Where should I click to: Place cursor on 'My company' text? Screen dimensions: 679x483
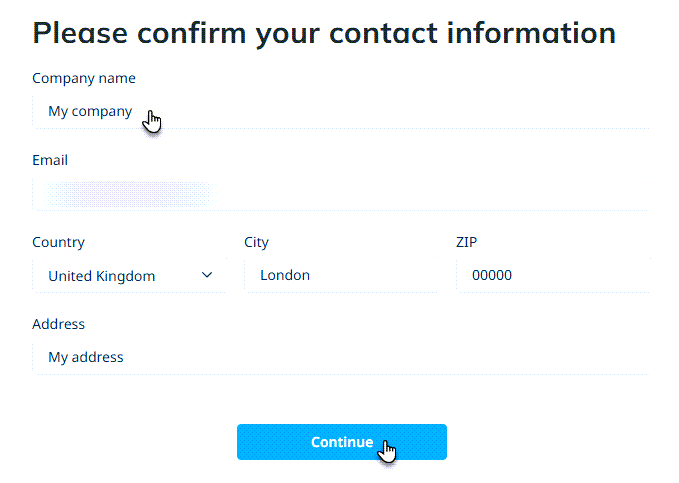click(x=90, y=112)
